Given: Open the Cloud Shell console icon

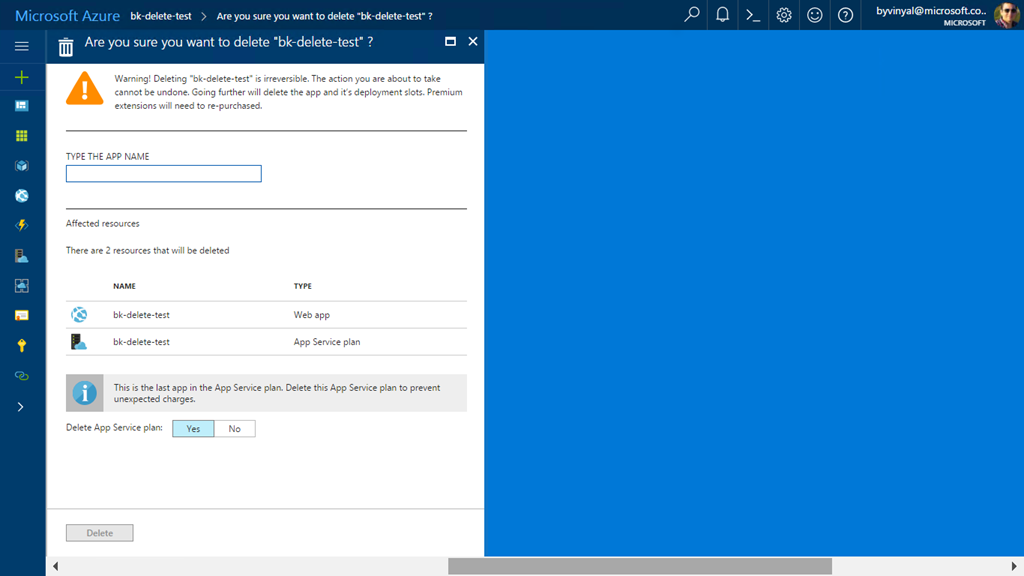Looking at the screenshot, I should [x=753, y=15].
